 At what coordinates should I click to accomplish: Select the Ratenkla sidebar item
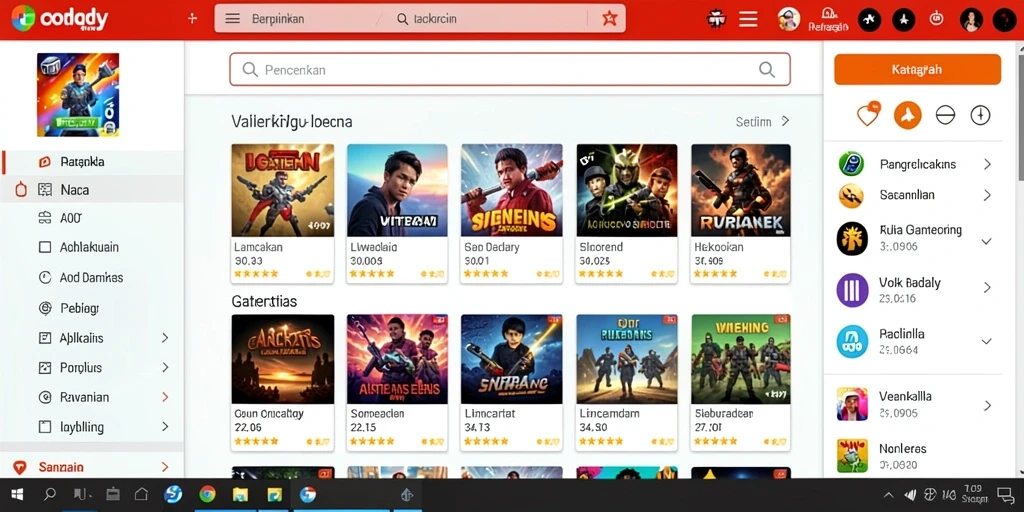click(x=92, y=162)
